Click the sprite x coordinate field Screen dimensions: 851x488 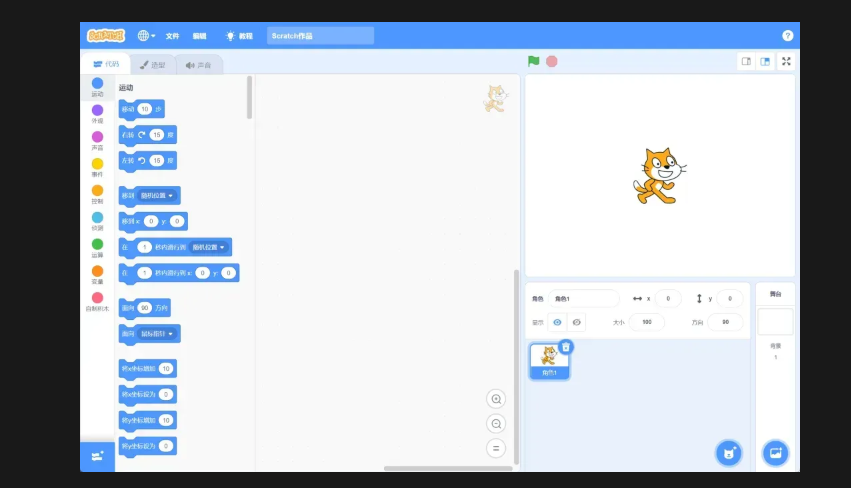pyautogui.click(x=668, y=299)
